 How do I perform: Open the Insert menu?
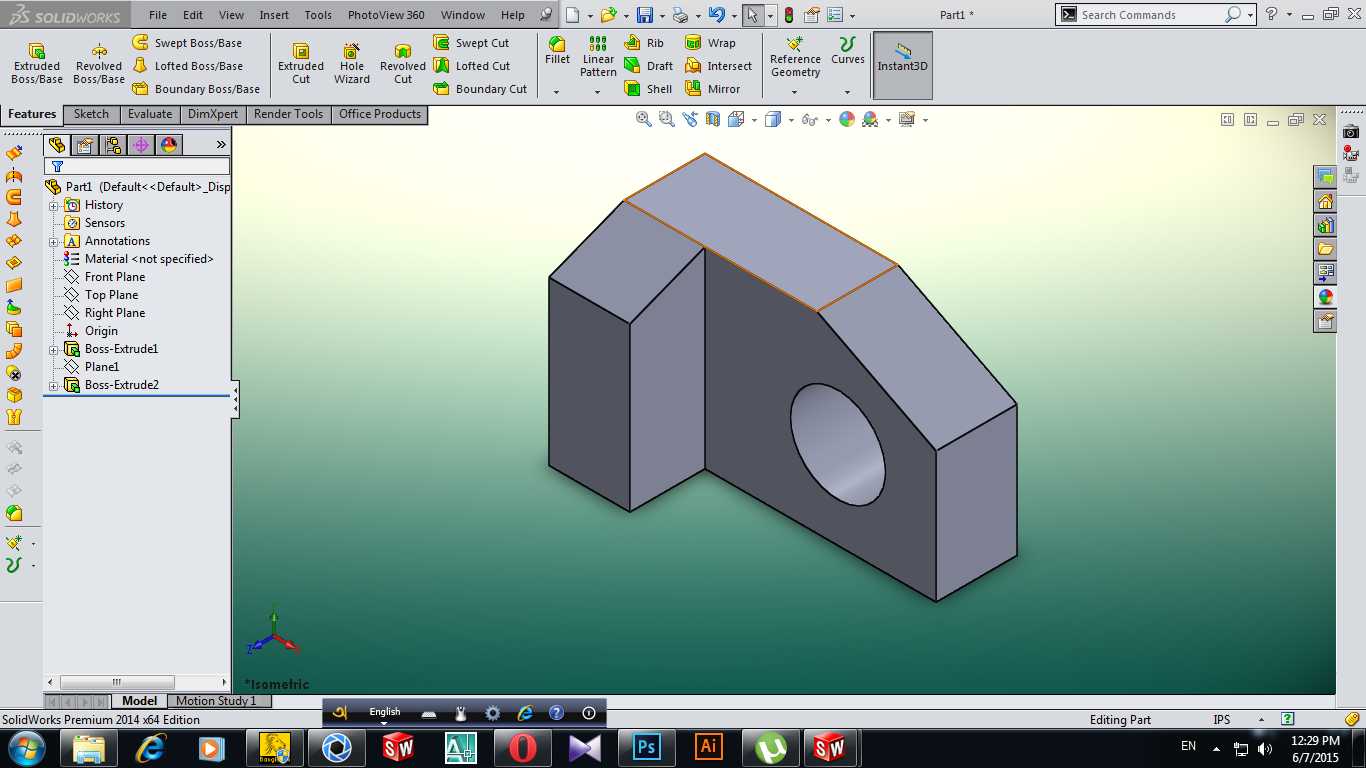(274, 15)
